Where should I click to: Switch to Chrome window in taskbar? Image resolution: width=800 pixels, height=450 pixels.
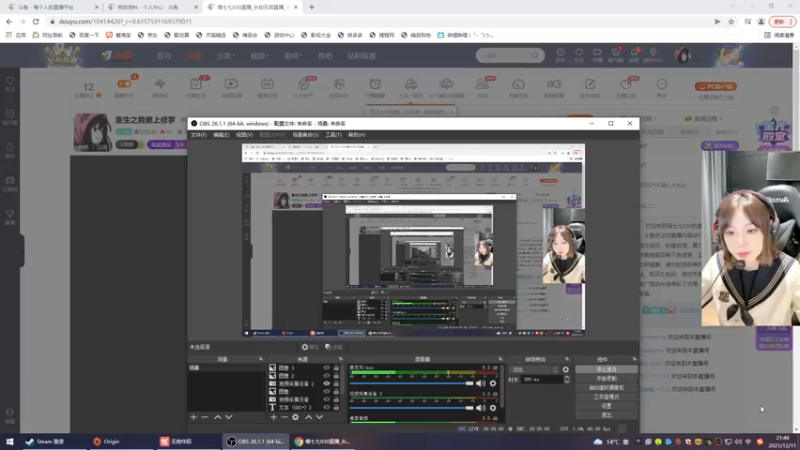point(322,441)
